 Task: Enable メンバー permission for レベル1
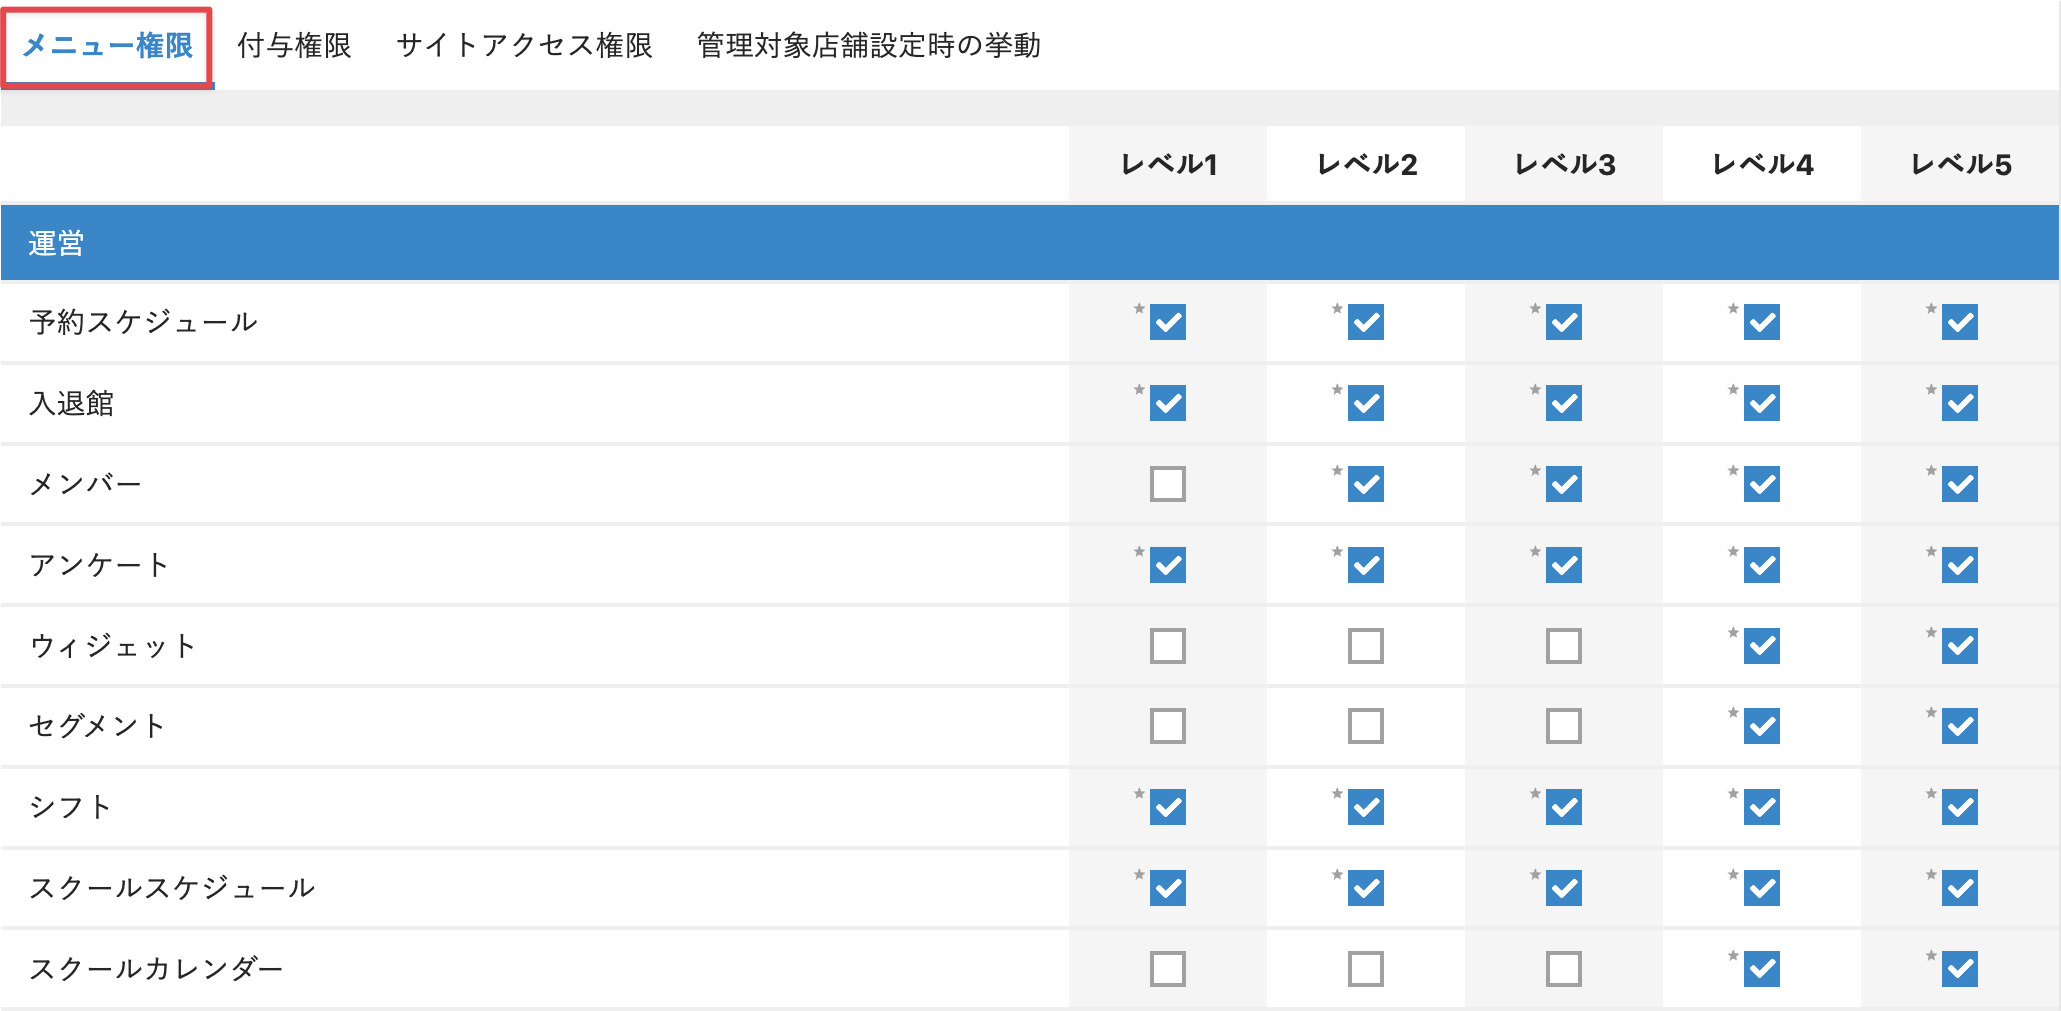[1167, 484]
